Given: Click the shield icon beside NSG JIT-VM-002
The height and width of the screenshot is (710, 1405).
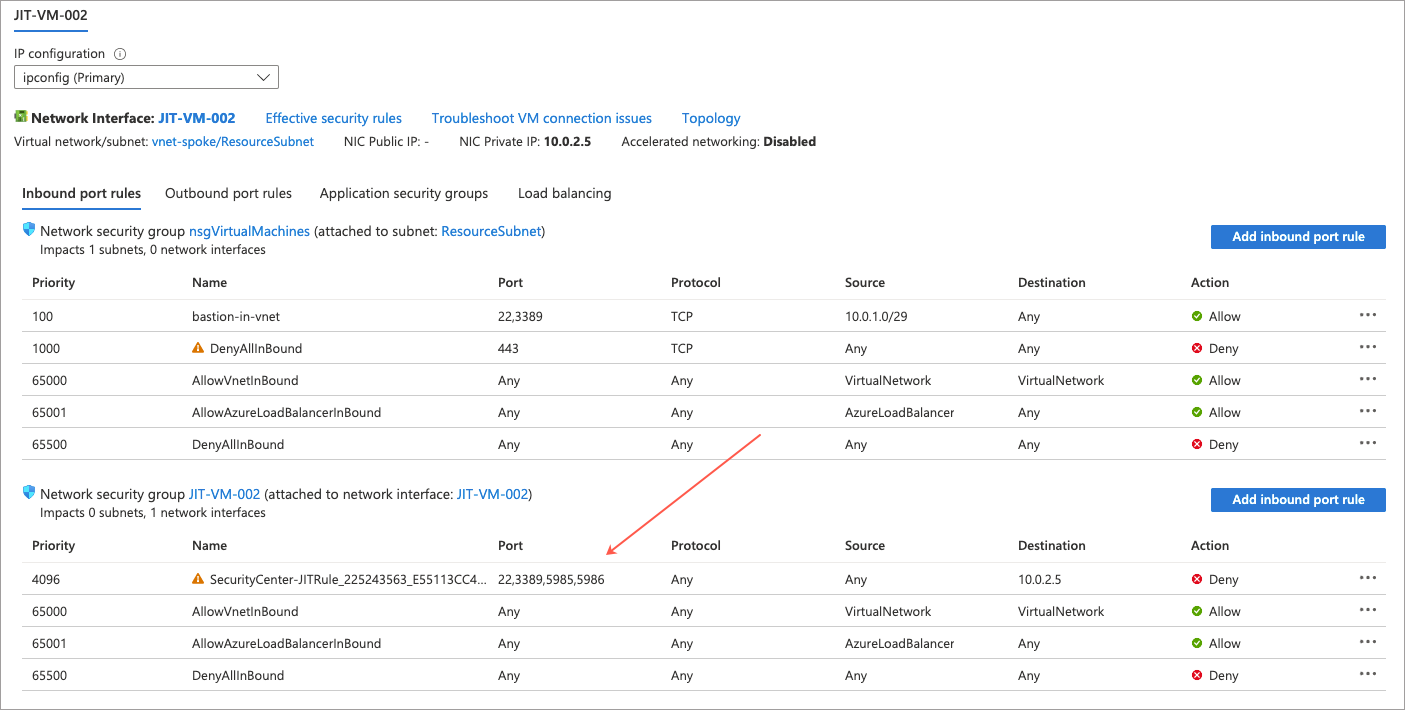Looking at the screenshot, I should [x=29, y=493].
